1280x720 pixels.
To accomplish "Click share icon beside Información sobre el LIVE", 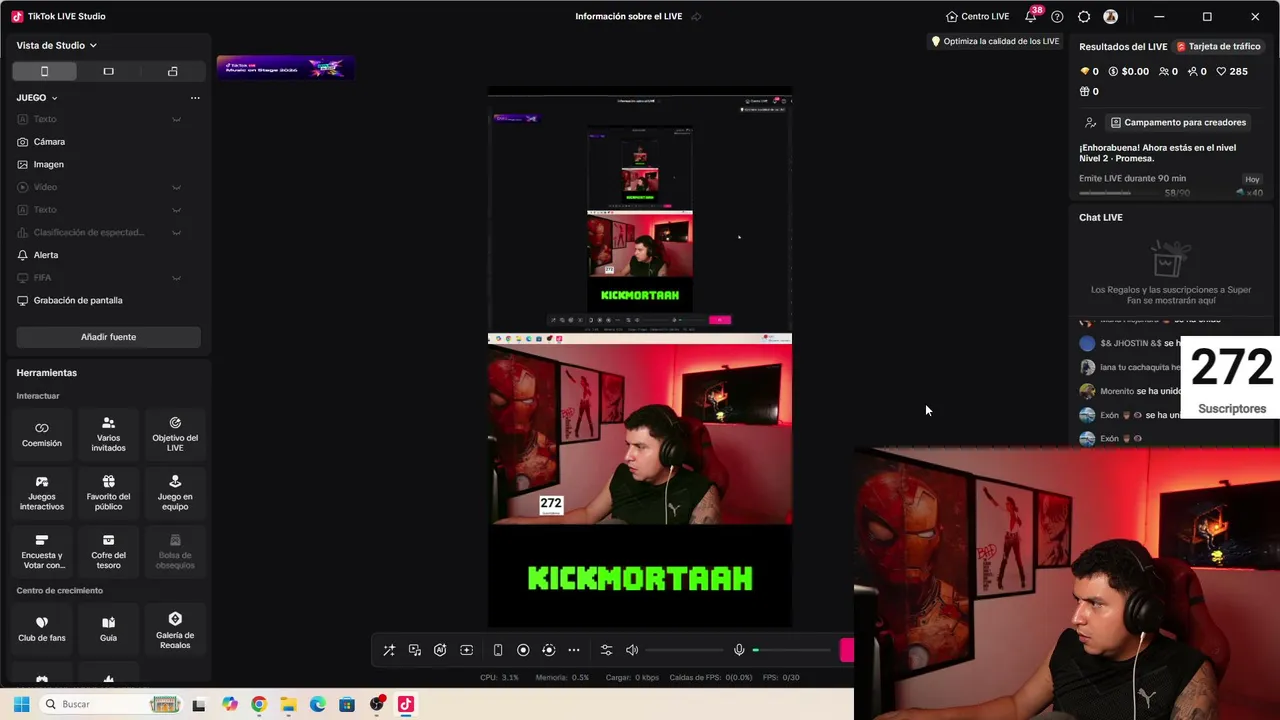I will 696,16.
